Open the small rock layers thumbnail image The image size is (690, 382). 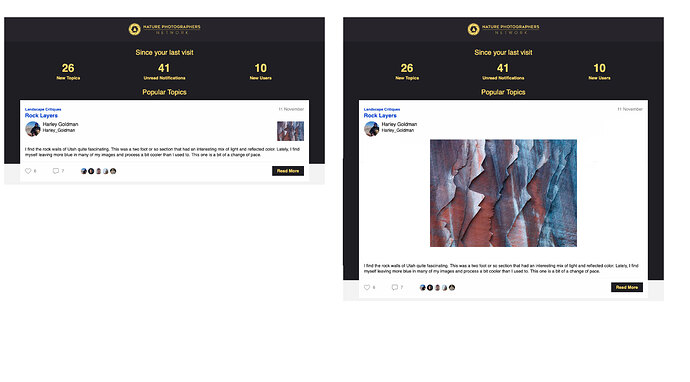[290, 131]
